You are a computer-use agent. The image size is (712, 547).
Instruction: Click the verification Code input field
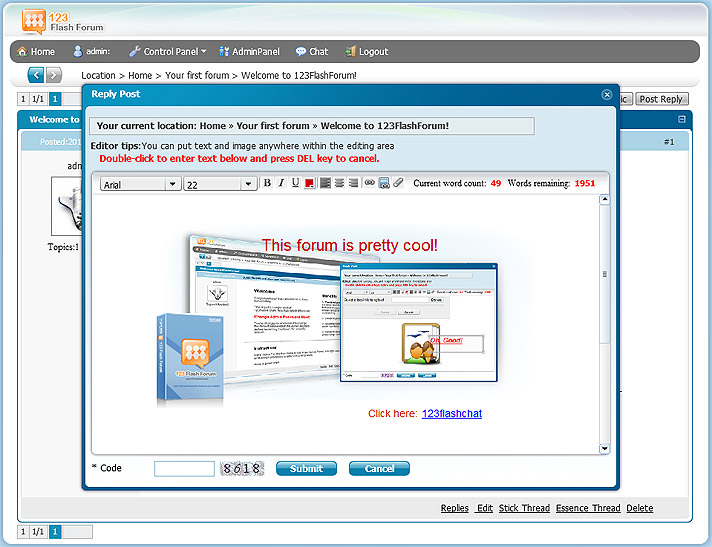184,468
